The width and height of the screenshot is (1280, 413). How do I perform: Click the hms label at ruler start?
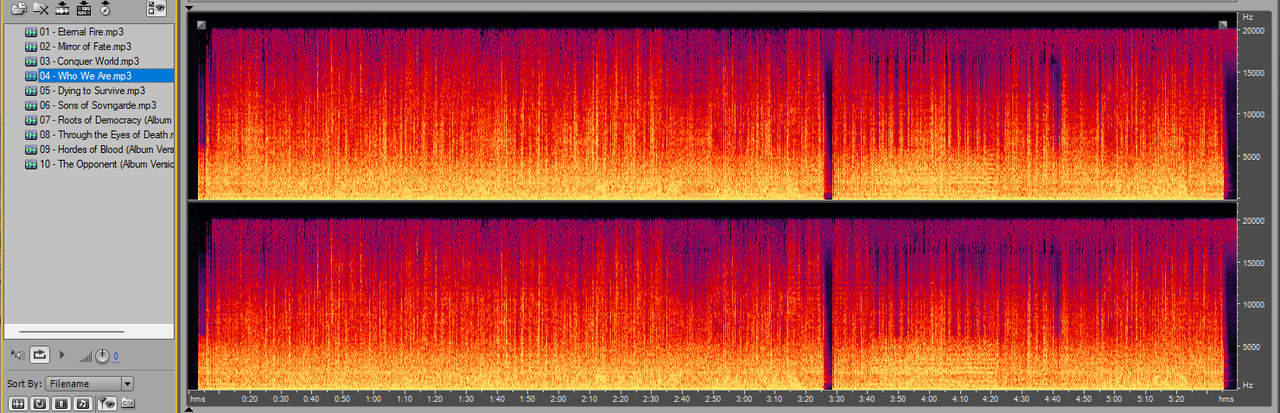point(197,399)
